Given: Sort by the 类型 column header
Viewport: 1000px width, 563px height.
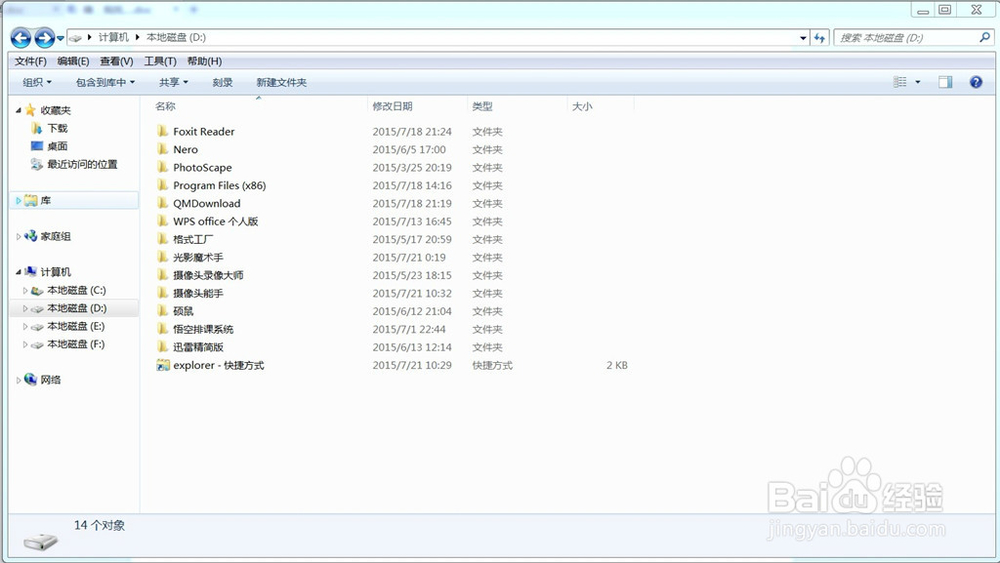Looking at the screenshot, I should (482, 106).
